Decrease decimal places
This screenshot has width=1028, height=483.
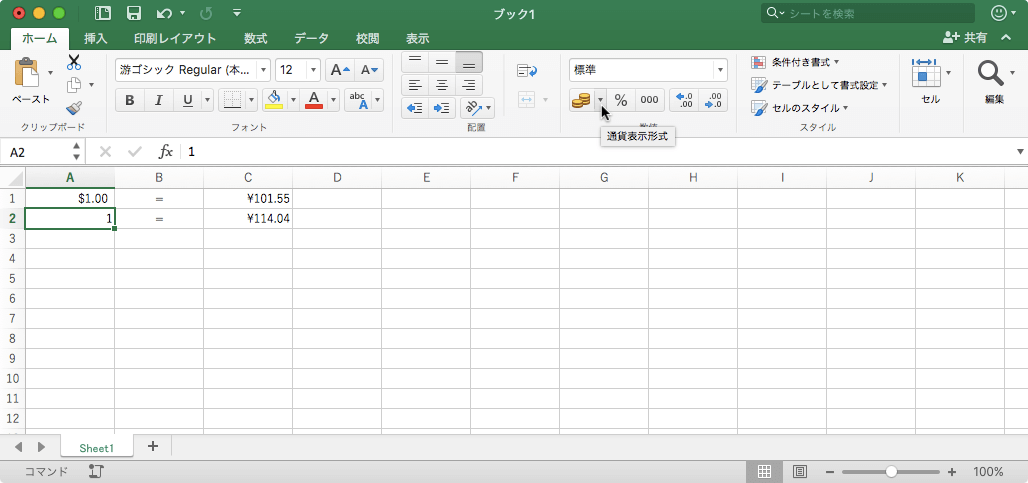(713, 100)
